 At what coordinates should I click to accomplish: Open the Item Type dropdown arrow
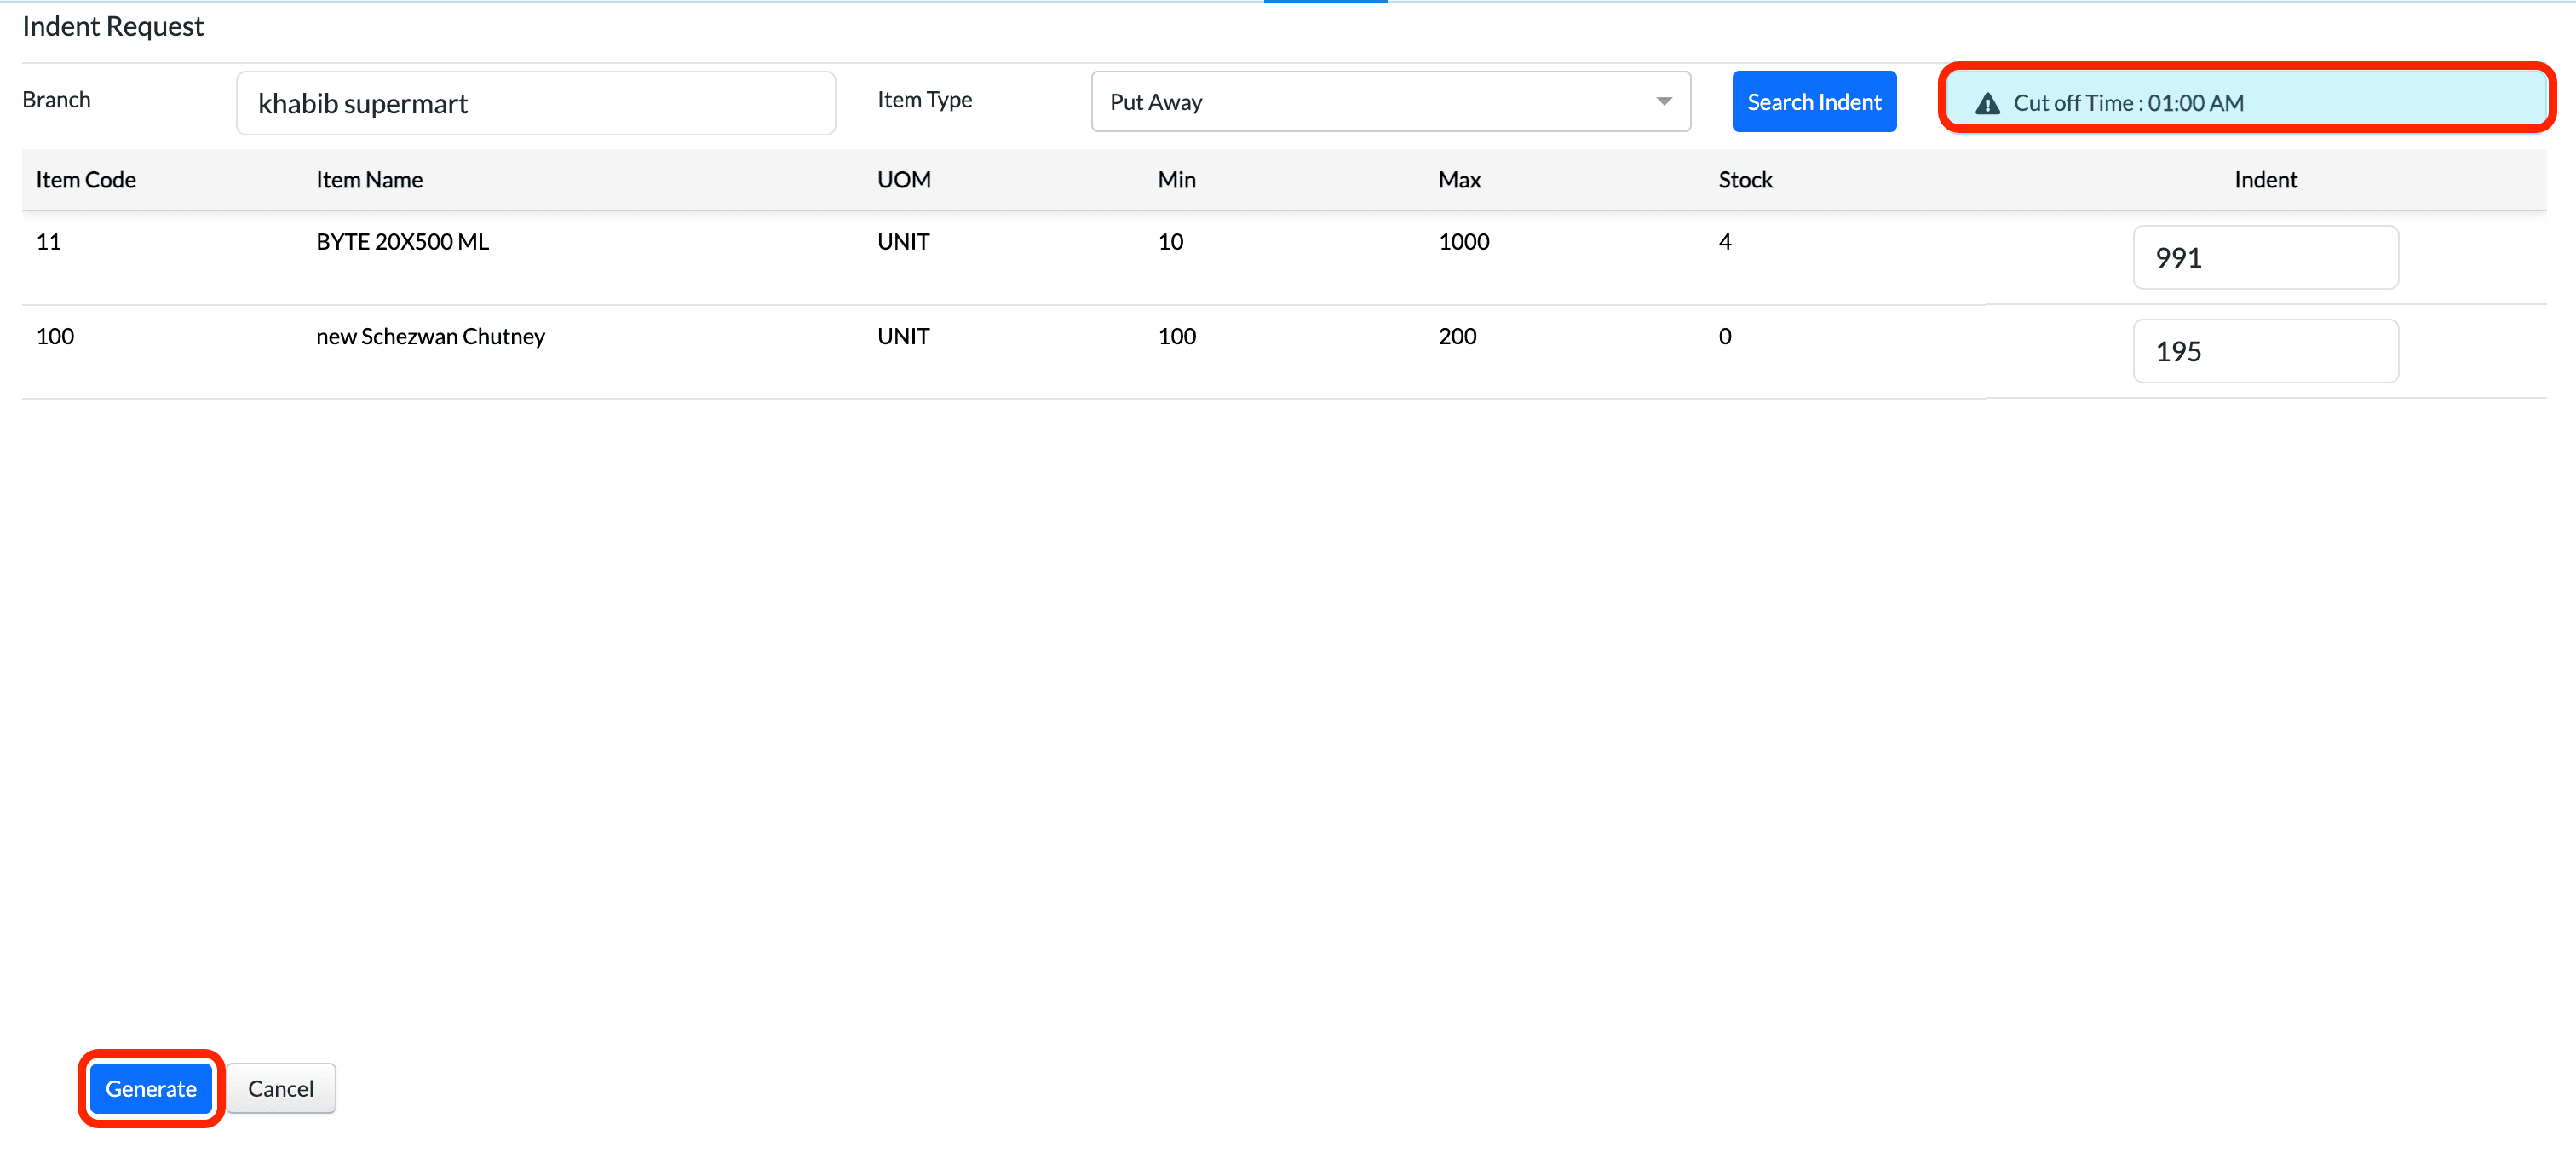click(1663, 101)
